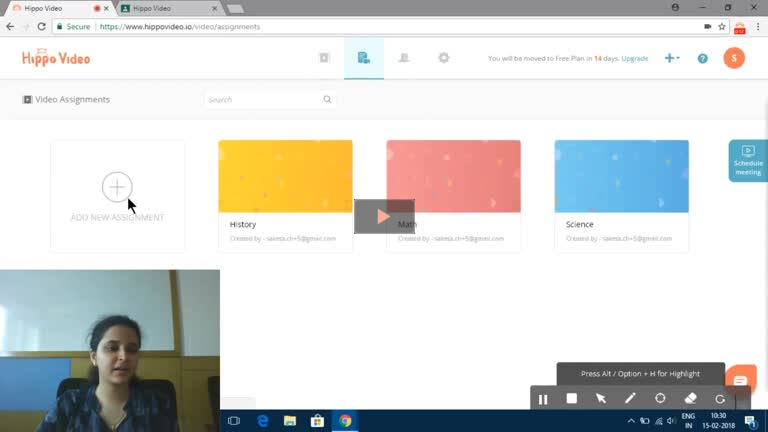Select the video assignments nav icon
768x432 pixels.
coord(363,58)
